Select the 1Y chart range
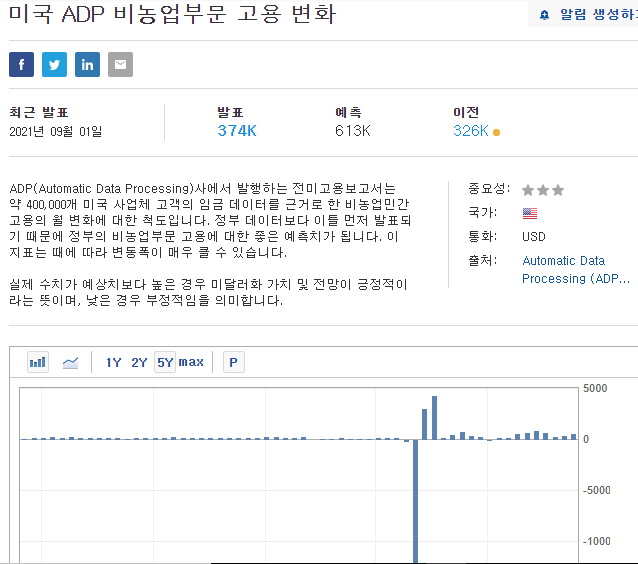The height and width of the screenshot is (564, 638). pos(114,362)
